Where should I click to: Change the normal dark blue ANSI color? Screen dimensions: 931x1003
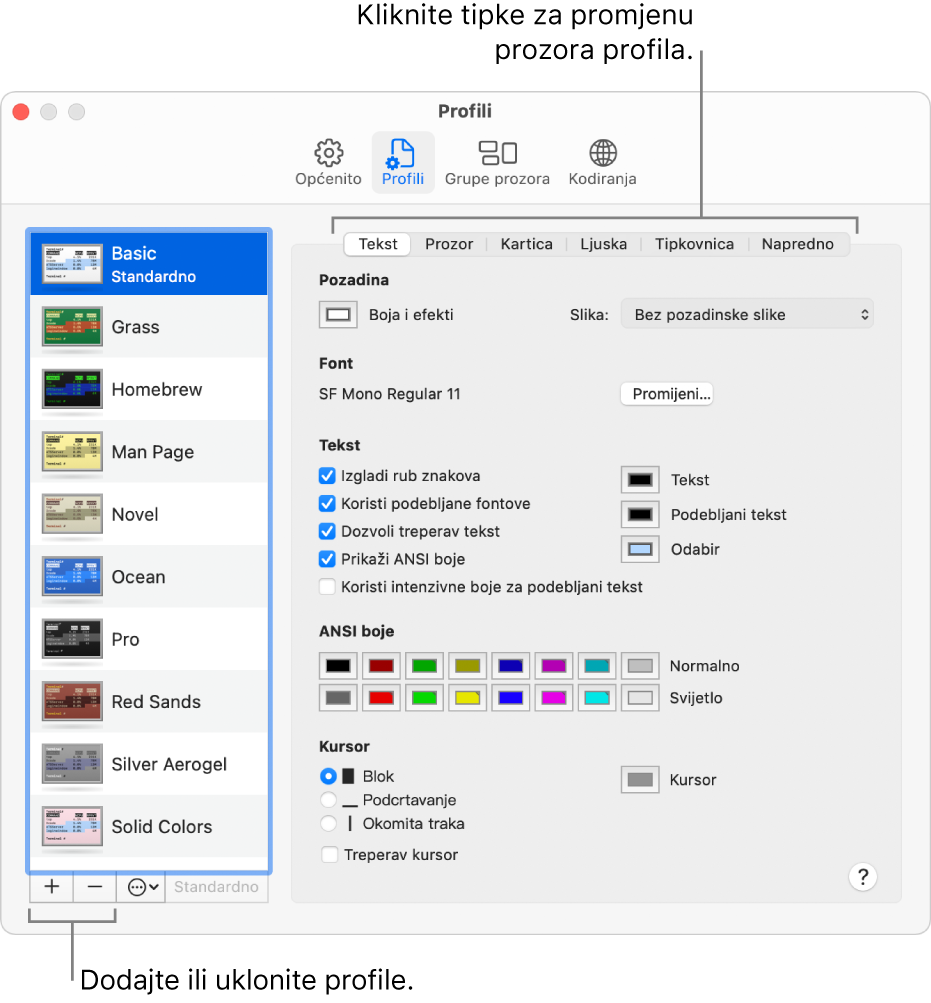[511, 665]
